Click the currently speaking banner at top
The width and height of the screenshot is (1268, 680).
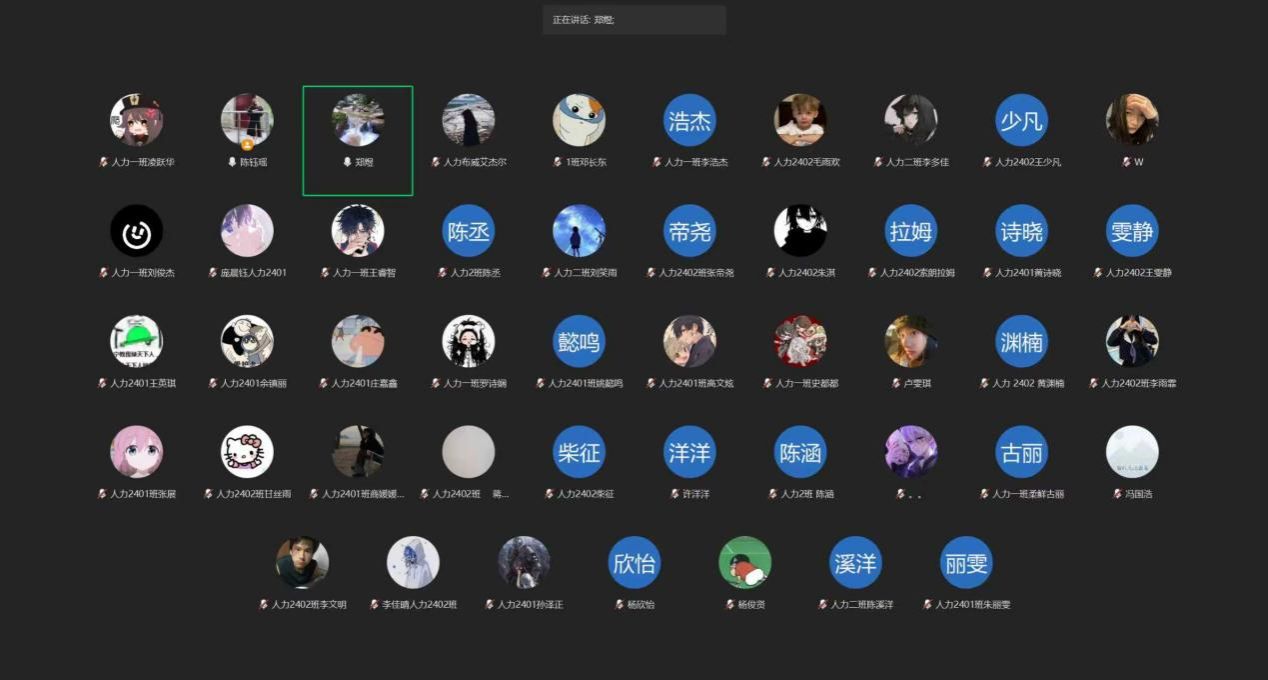(x=634, y=20)
